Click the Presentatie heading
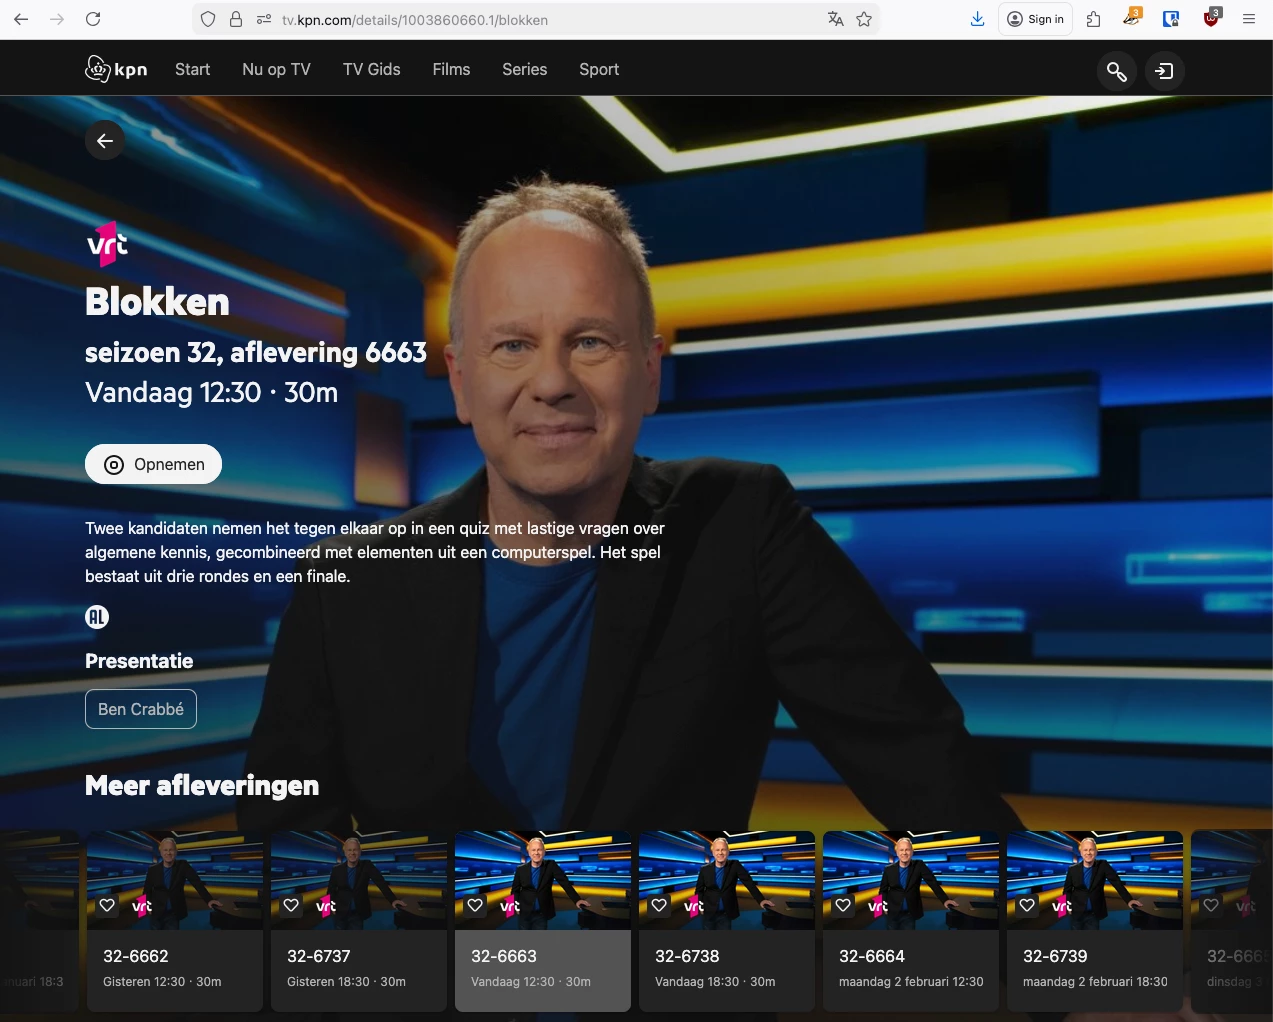 pos(139,661)
